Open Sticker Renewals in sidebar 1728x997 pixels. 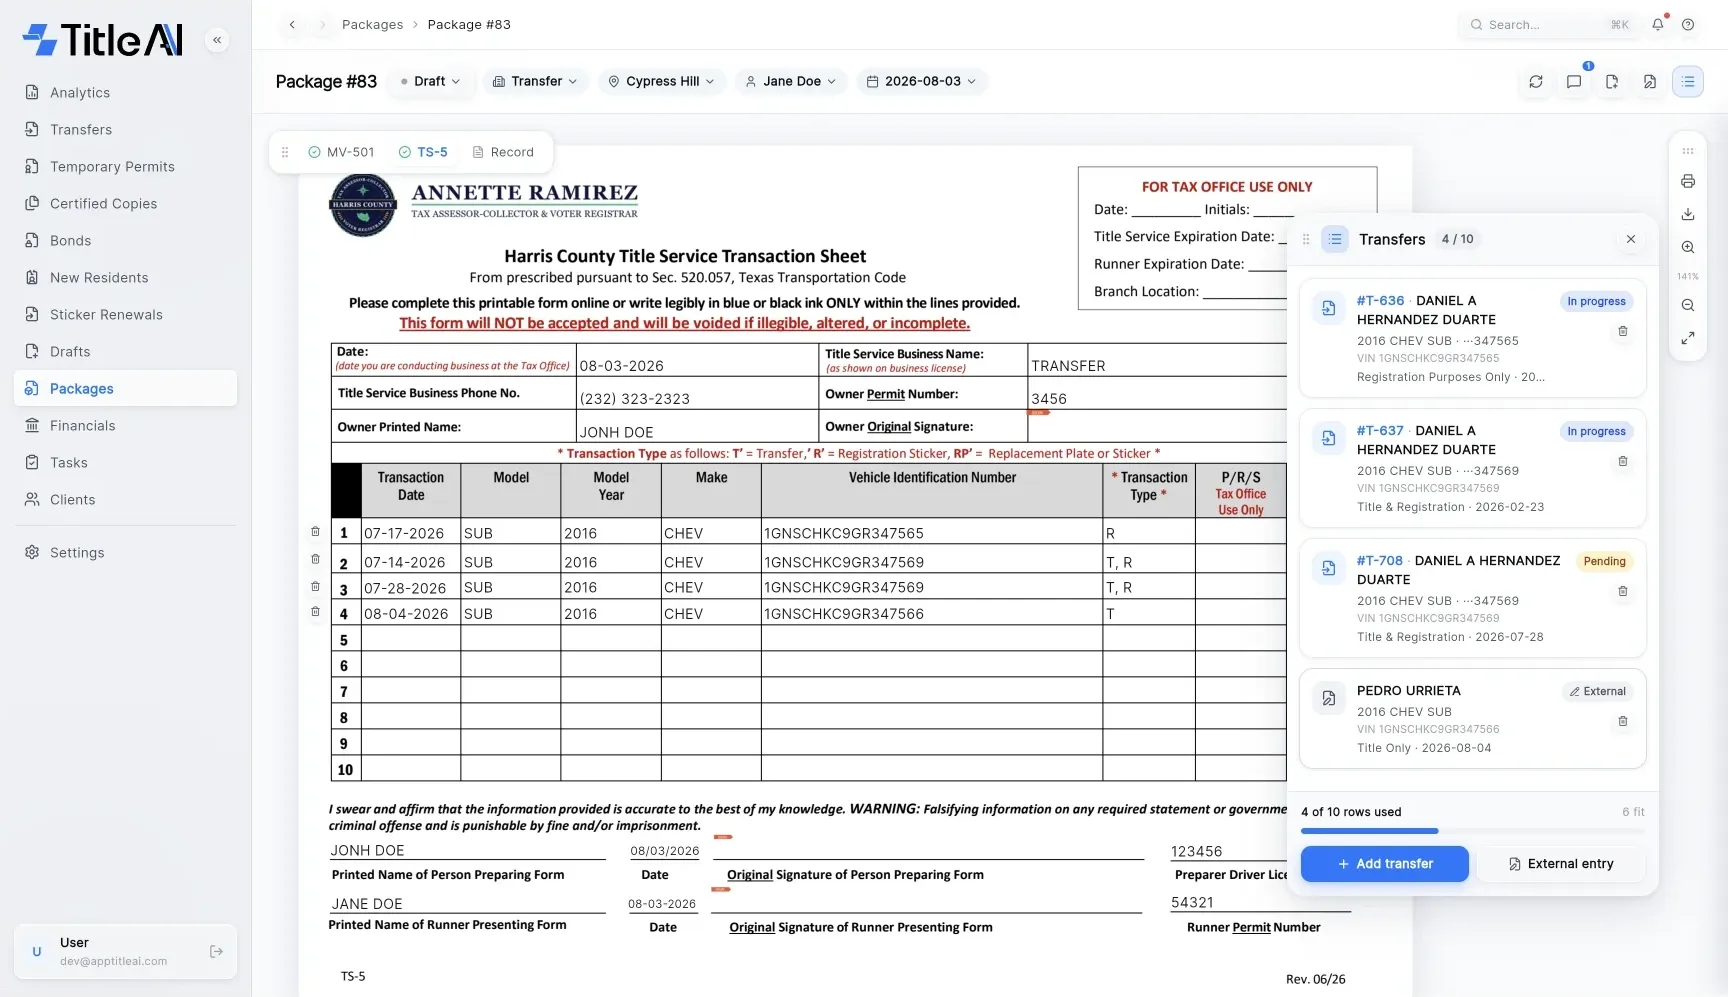[125, 315]
